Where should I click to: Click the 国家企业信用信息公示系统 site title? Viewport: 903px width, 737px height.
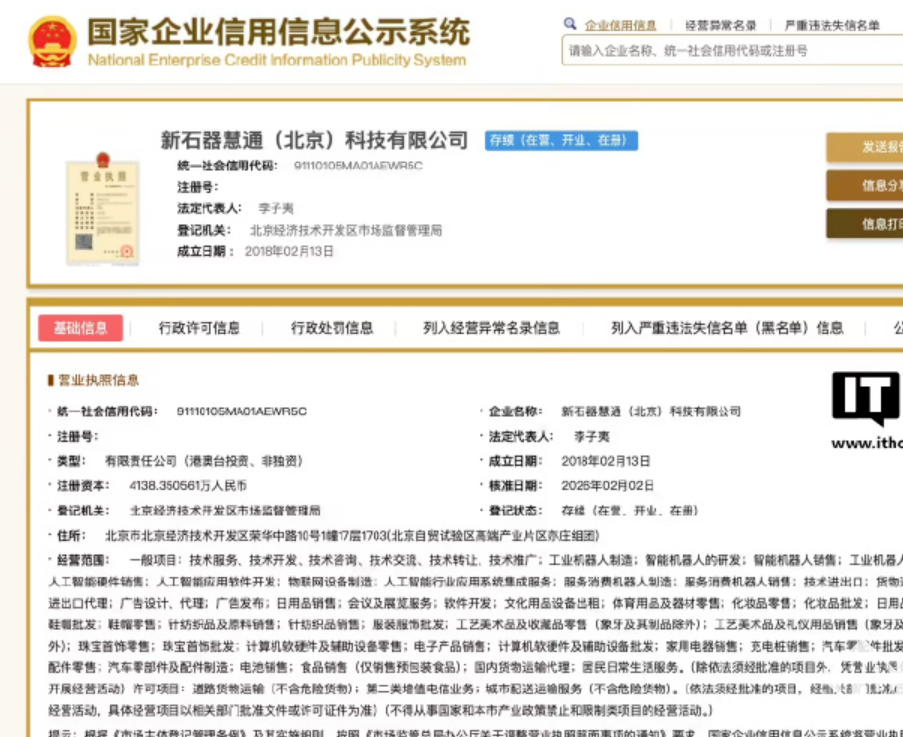277,32
